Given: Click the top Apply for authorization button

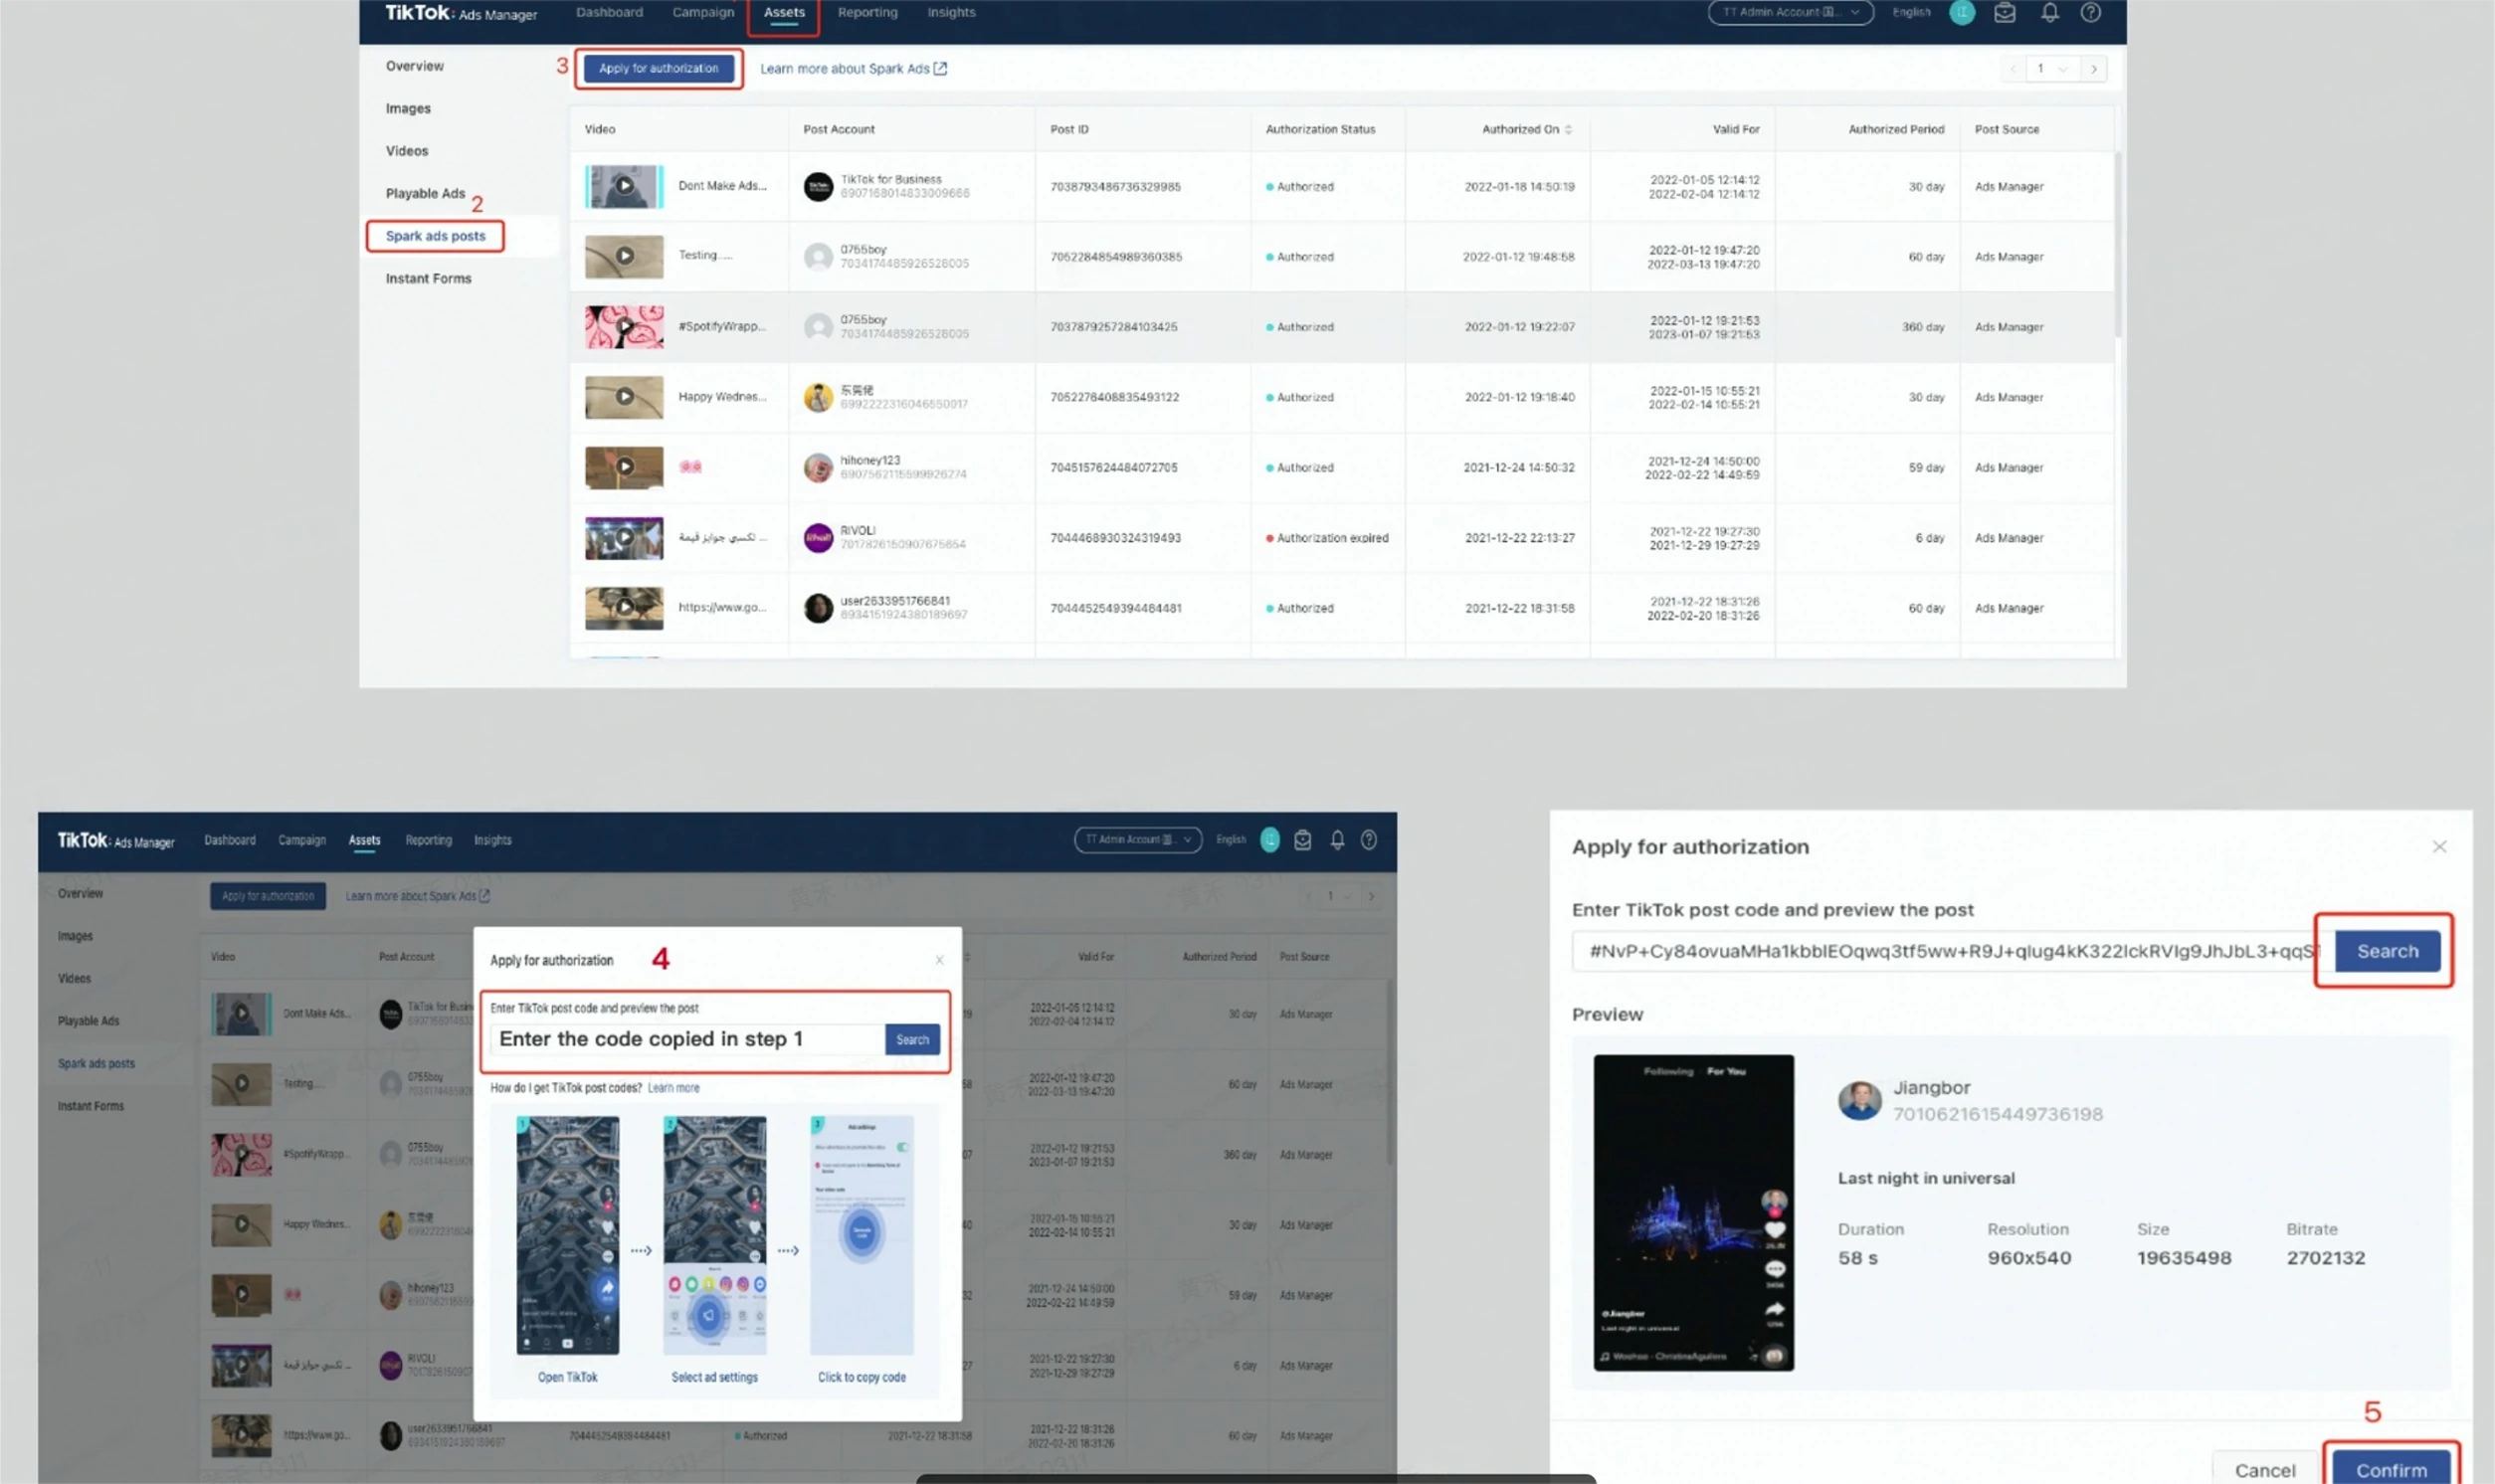Looking at the screenshot, I should [658, 69].
